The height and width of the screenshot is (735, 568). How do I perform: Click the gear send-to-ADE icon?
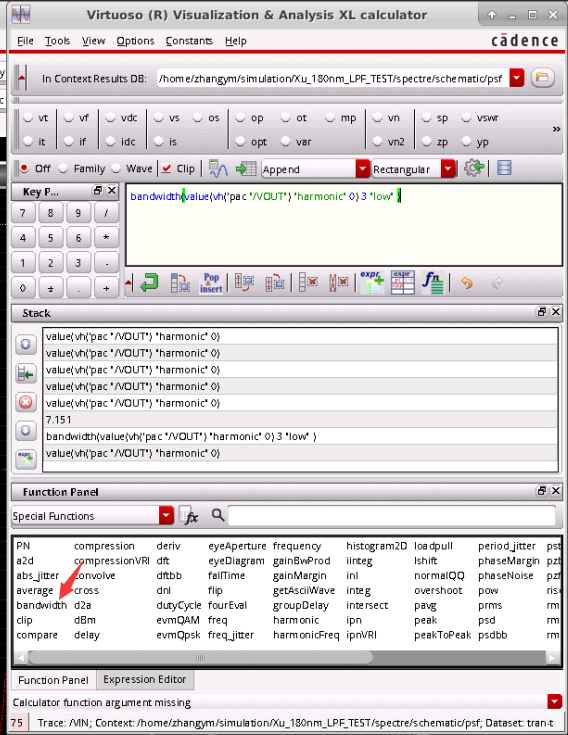[473, 168]
